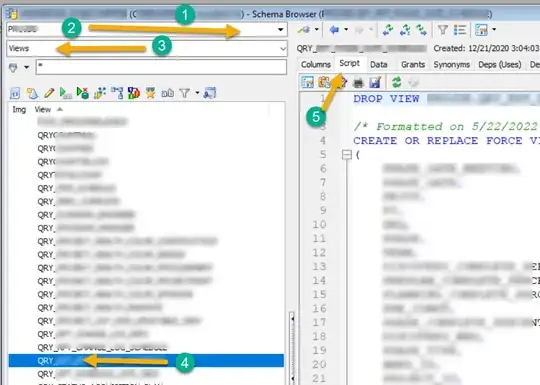Open the schema dropdown arrow
The width and height of the screenshot is (540, 385).
pos(281,30)
